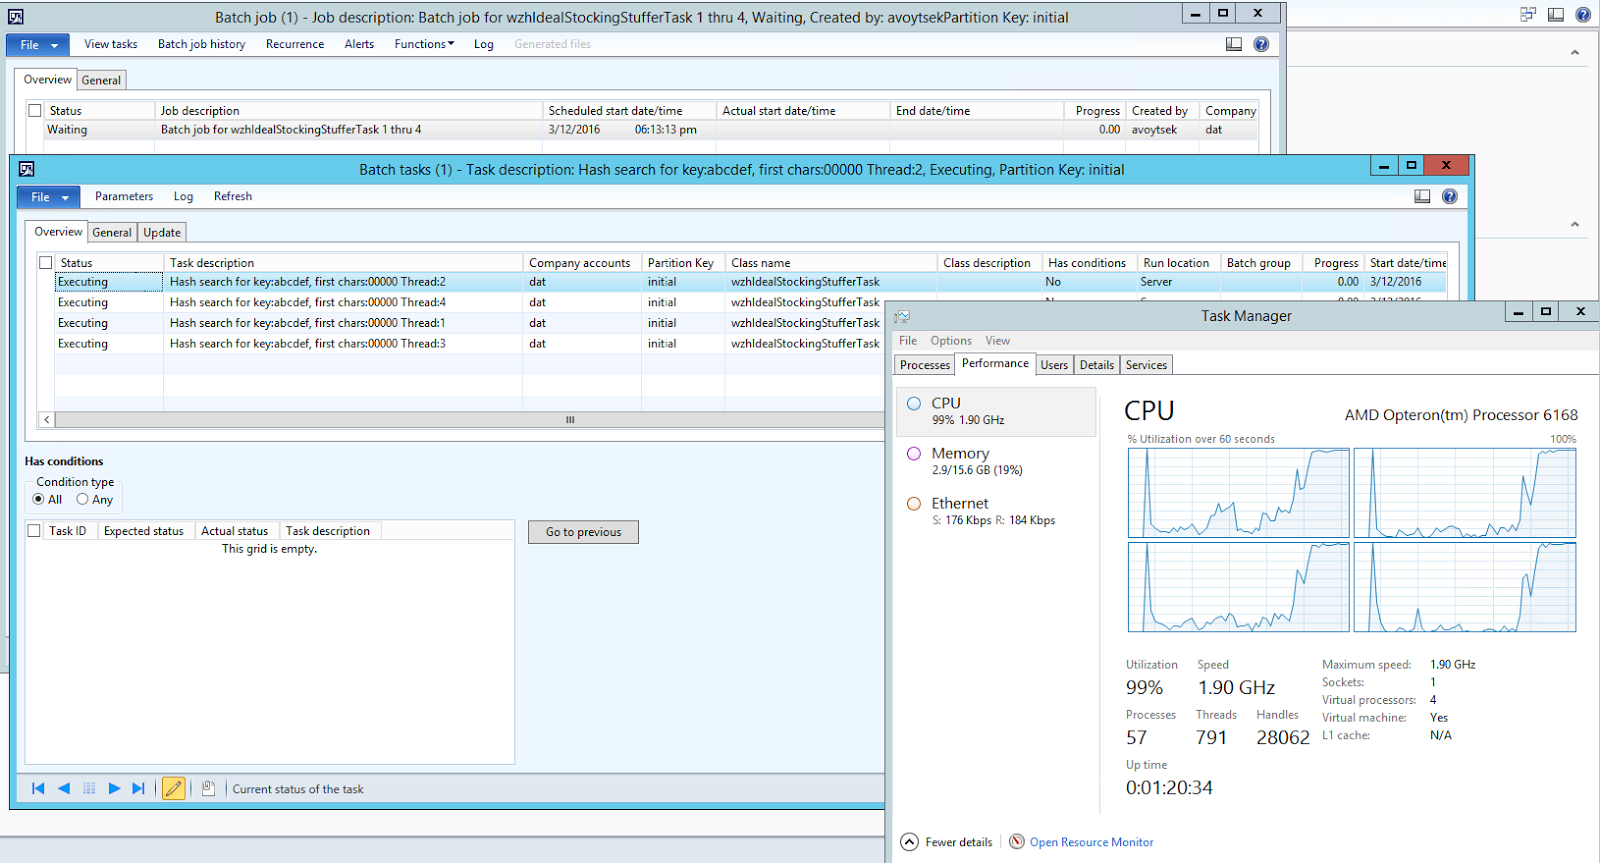Jump to the first record in Batch tasks
Viewport: 1600px width, 863px height.
[38, 788]
